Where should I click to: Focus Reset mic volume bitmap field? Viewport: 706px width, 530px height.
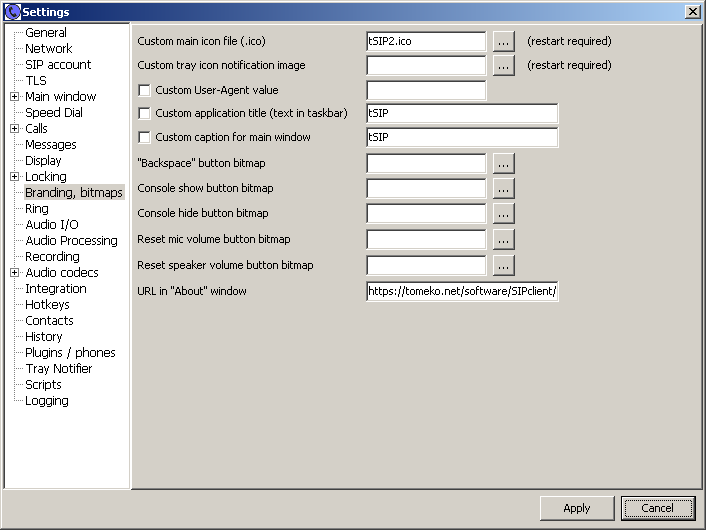point(426,240)
